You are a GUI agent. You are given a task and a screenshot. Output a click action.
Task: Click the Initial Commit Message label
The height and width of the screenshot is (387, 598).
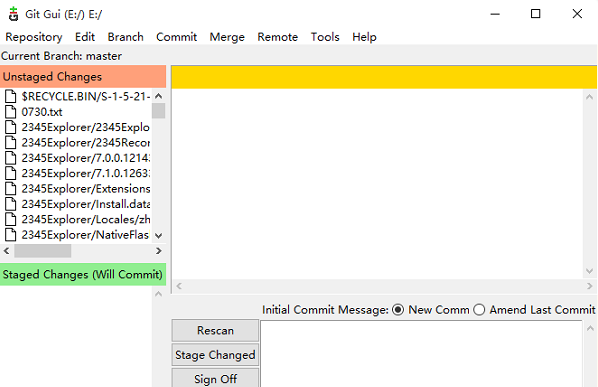pyautogui.click(x=325, y=310)
